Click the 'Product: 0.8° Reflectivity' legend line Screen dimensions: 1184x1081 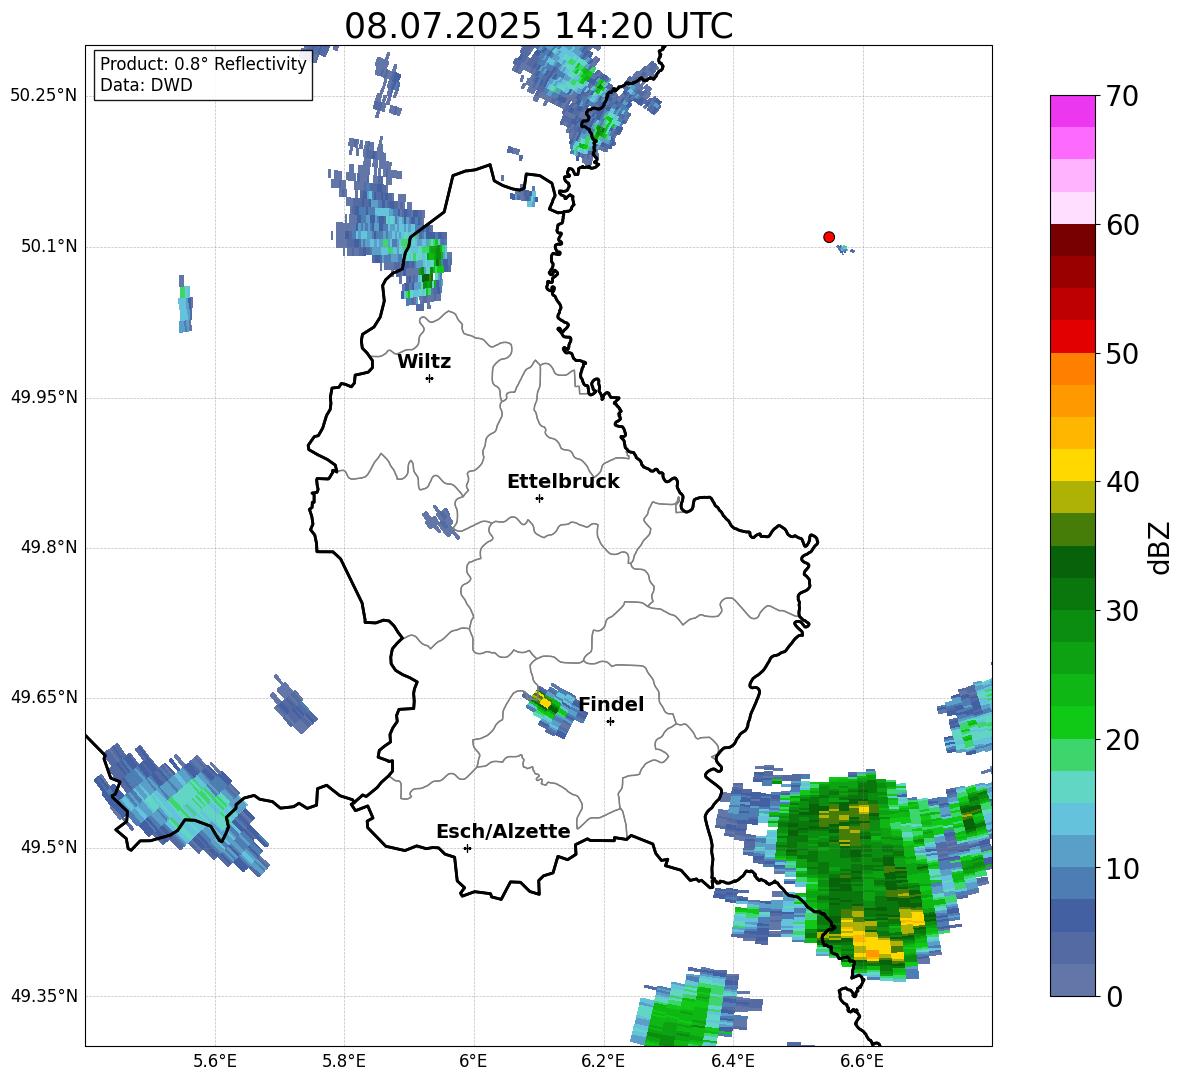203,63
